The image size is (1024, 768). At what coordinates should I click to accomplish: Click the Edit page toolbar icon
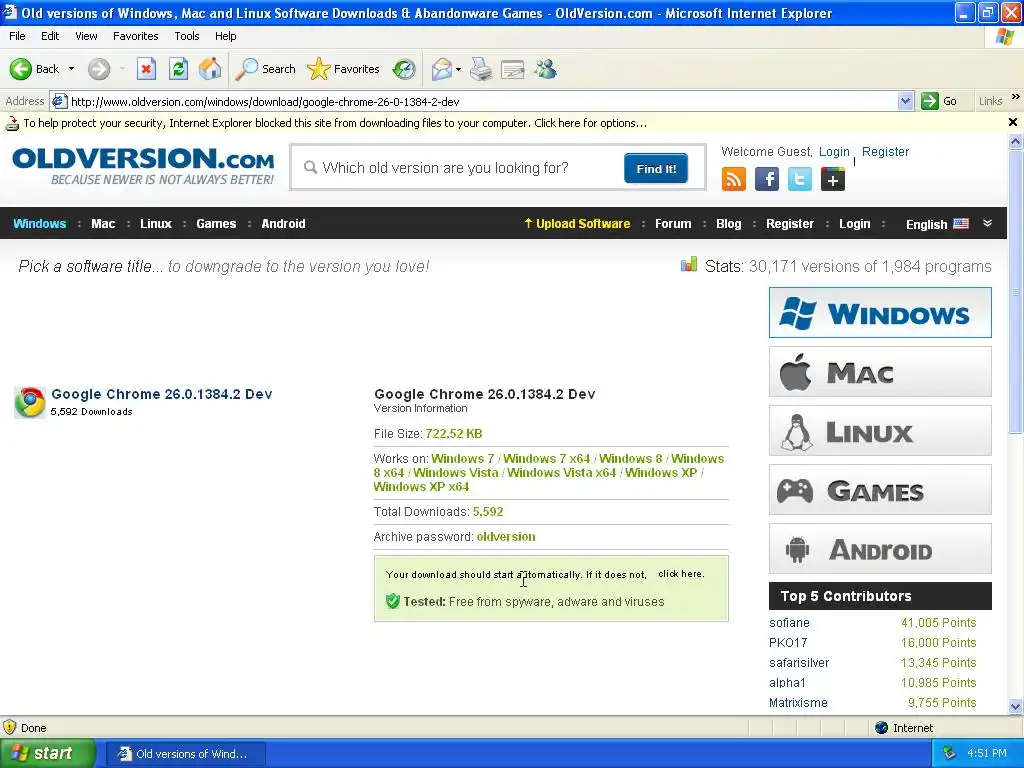tap(513, 69)
